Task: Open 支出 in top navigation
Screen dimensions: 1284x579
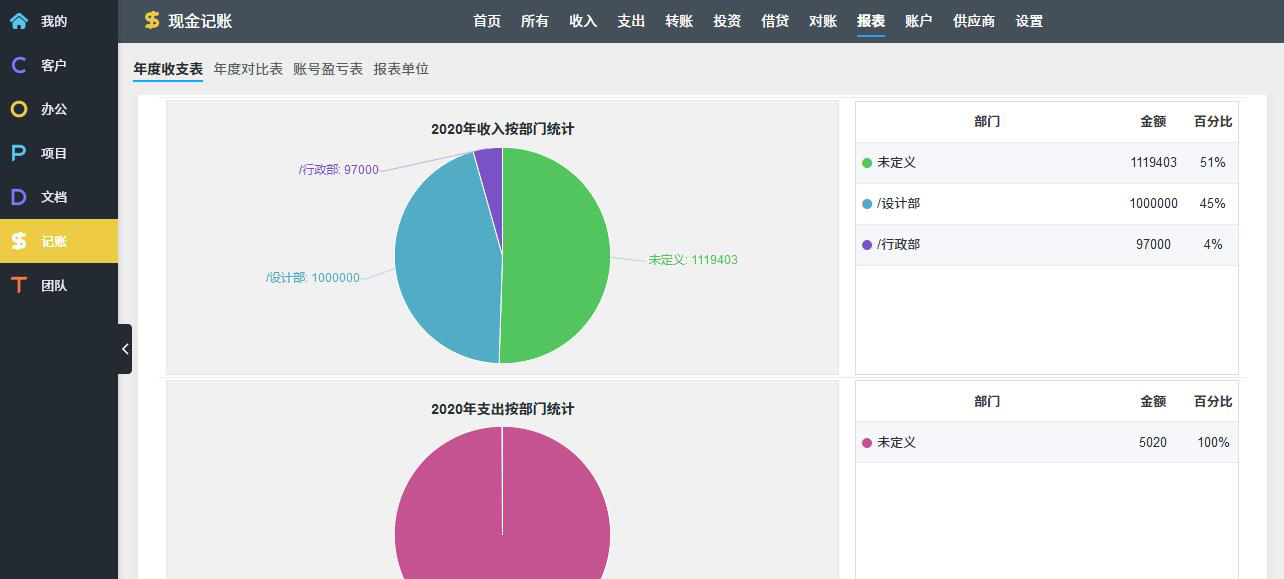Action: point(631,21)
